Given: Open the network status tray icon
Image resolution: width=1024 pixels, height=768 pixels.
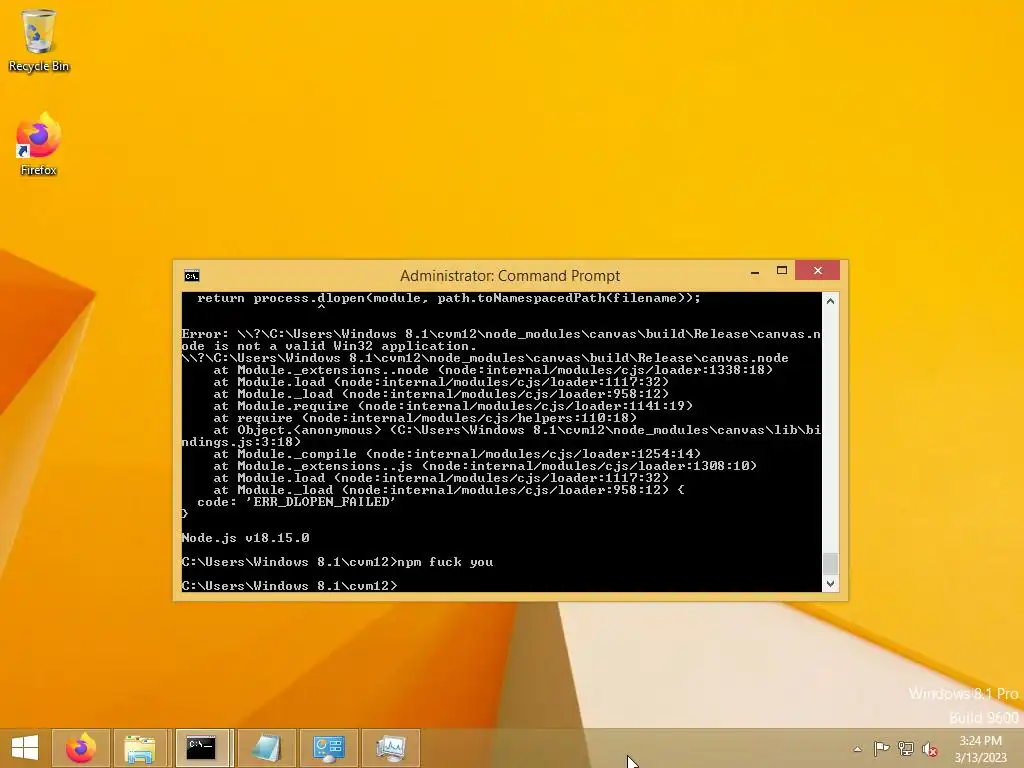Looking at the screenshot, I should [905, 748].
